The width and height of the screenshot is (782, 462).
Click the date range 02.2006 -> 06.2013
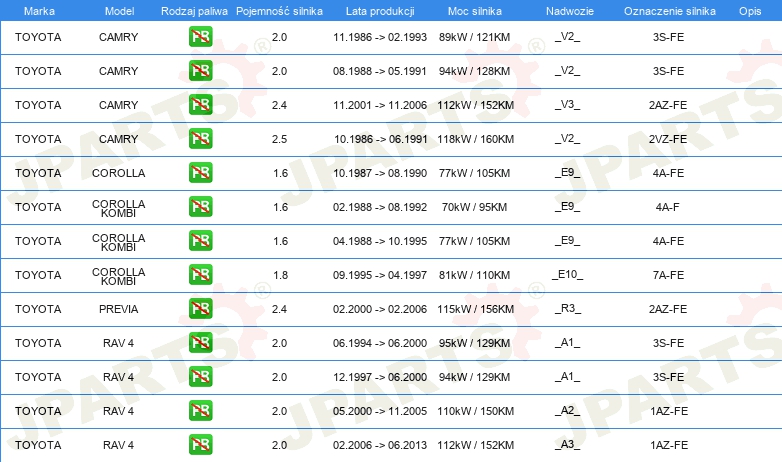coord(380,445)
